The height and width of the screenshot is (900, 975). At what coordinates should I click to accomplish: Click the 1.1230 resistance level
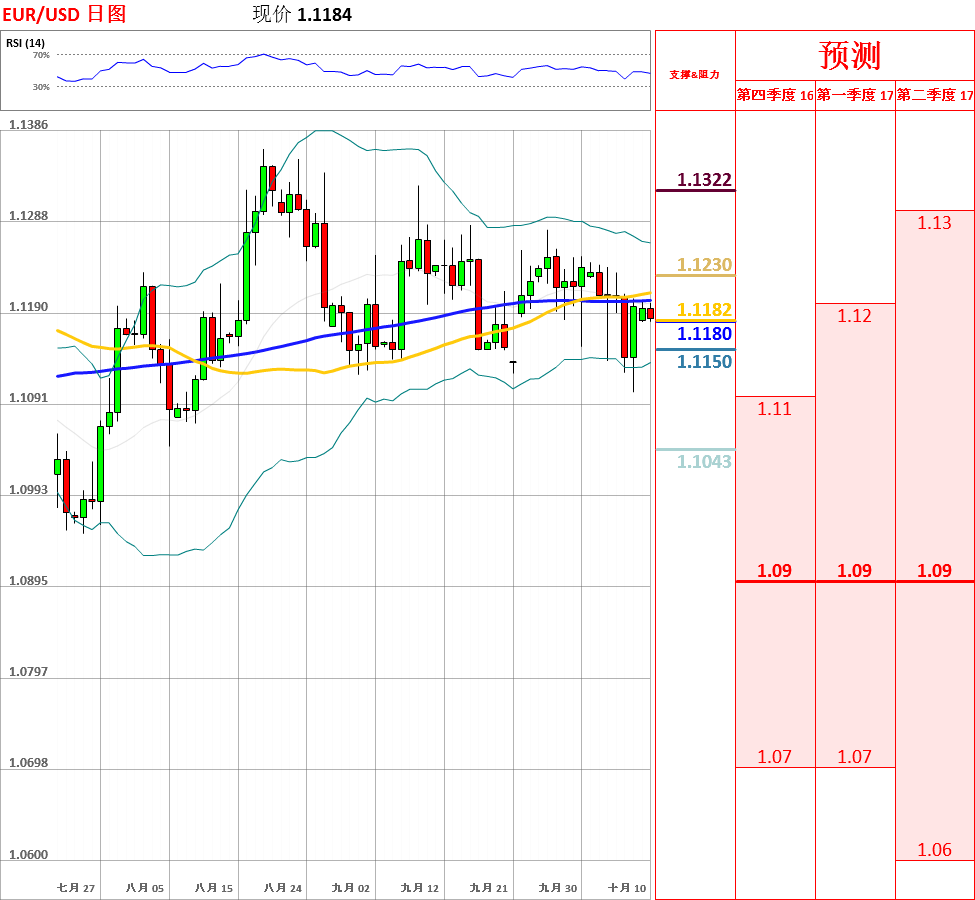(x=704, y=264)
